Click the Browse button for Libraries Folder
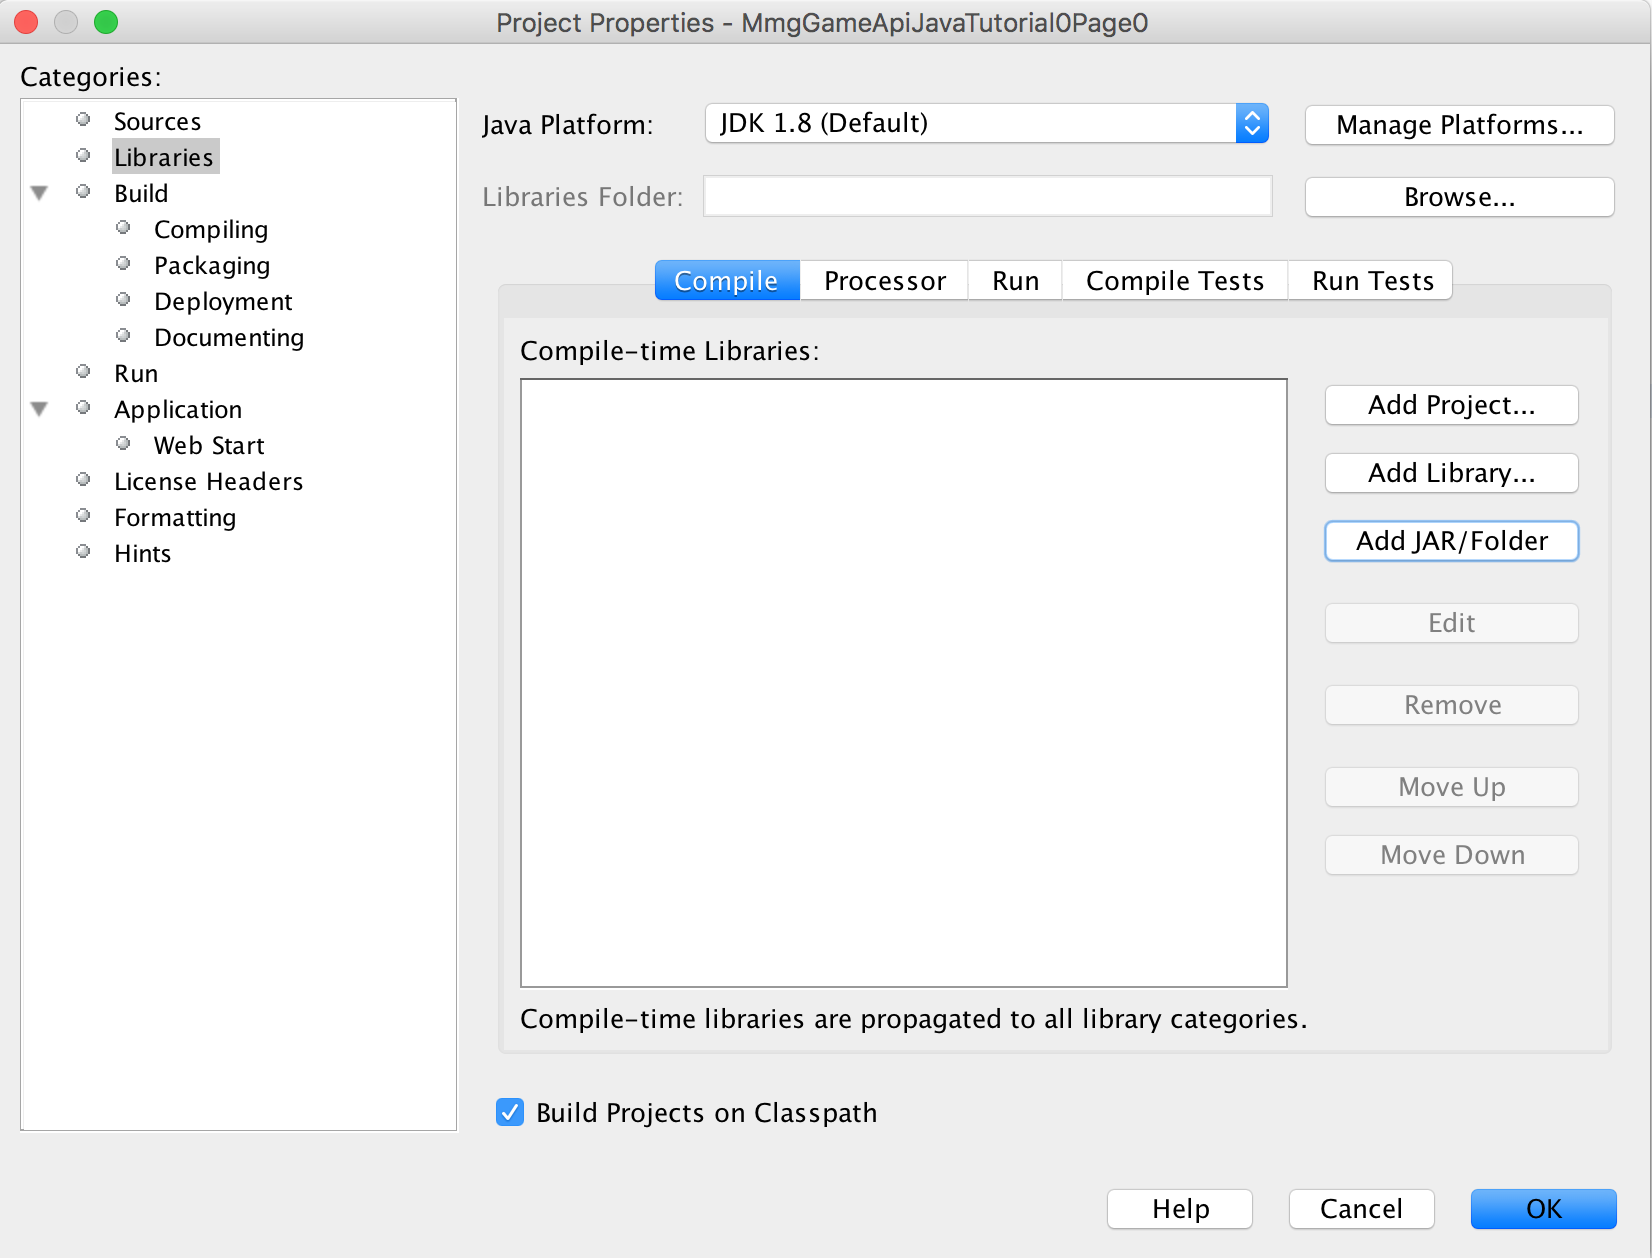This screenshot has width=1652, height=1258. [x=1459, y=197]
